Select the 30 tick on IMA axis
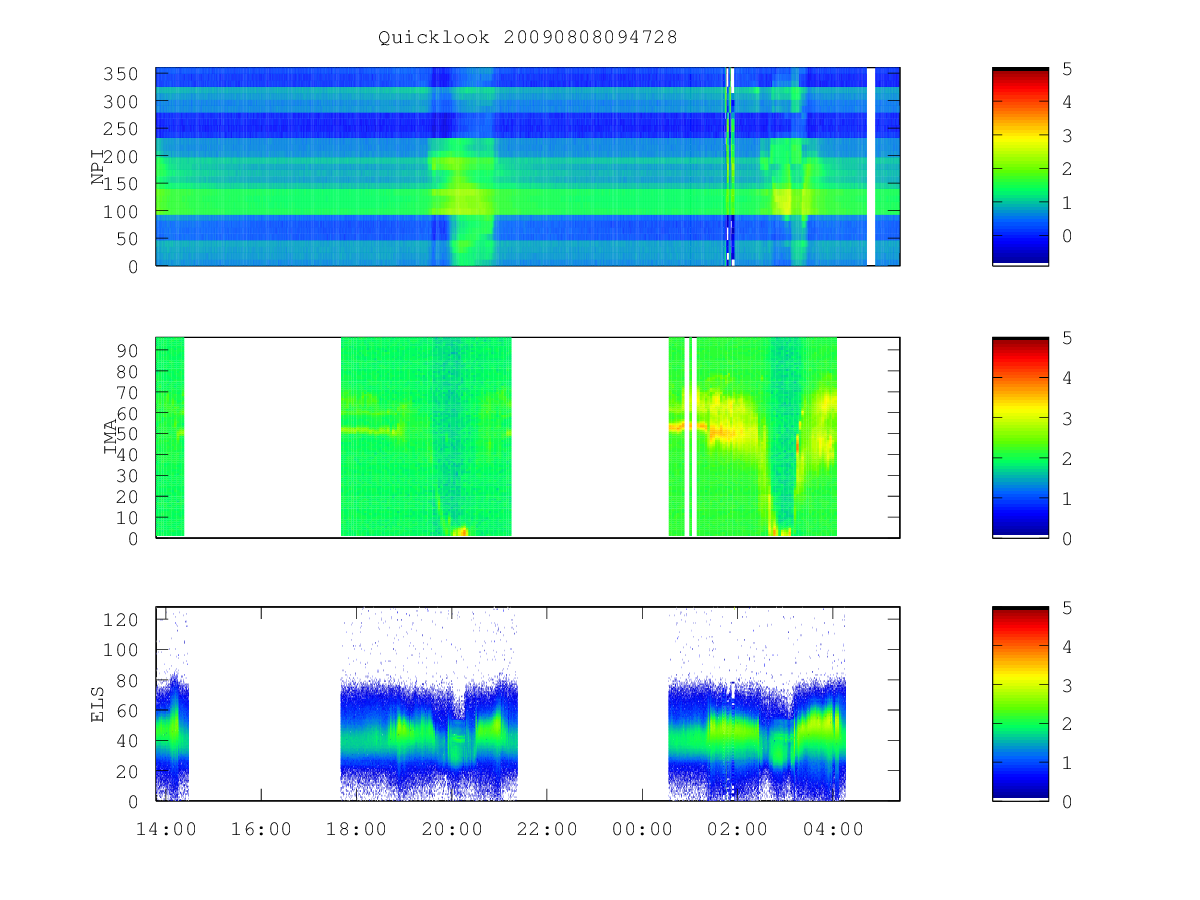Image resolution: width=1200 pixels, height=900 pixels. point(130,475)
